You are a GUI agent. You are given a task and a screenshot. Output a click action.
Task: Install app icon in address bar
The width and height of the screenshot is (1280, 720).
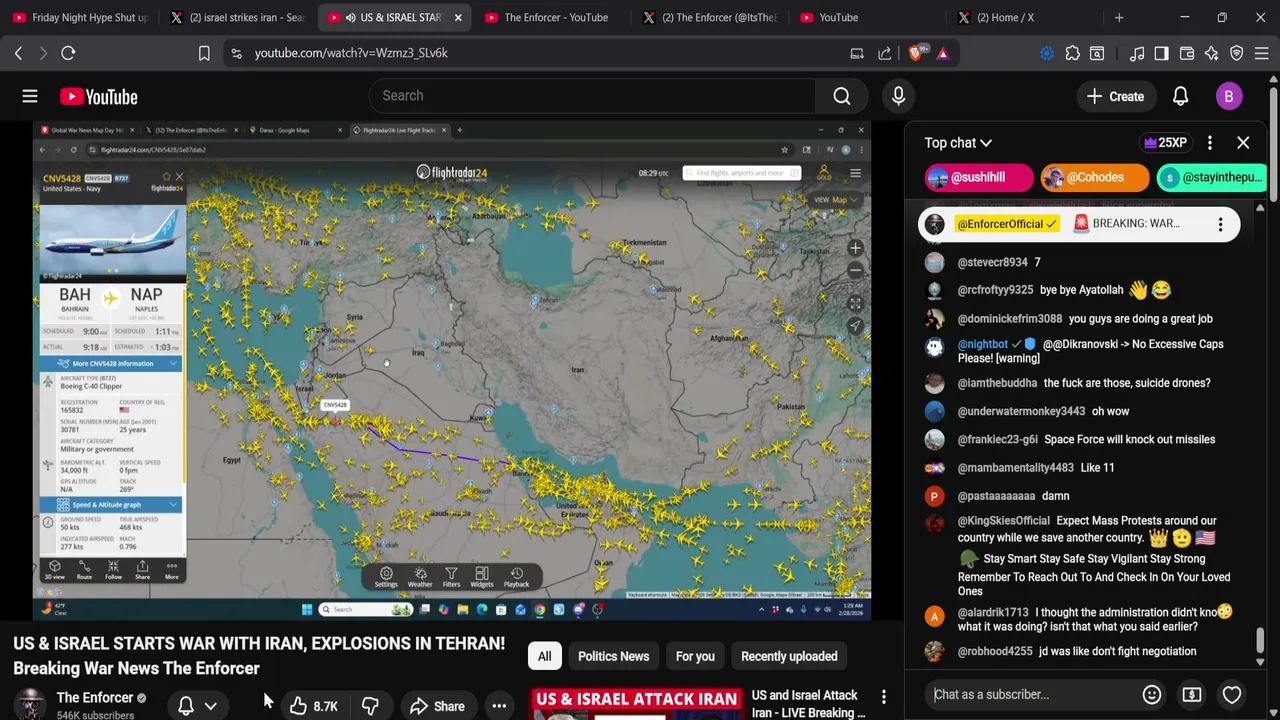click(857, 53)
